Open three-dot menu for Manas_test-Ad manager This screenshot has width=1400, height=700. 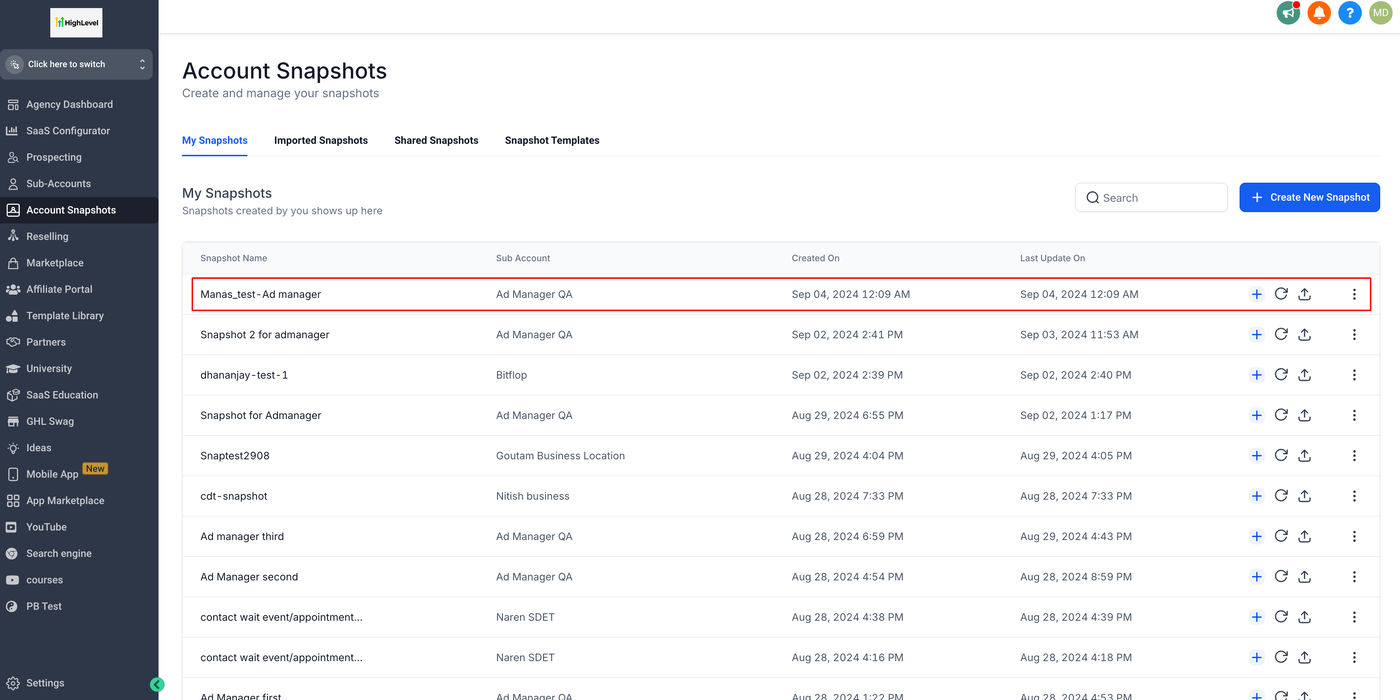click(1354, 294)
